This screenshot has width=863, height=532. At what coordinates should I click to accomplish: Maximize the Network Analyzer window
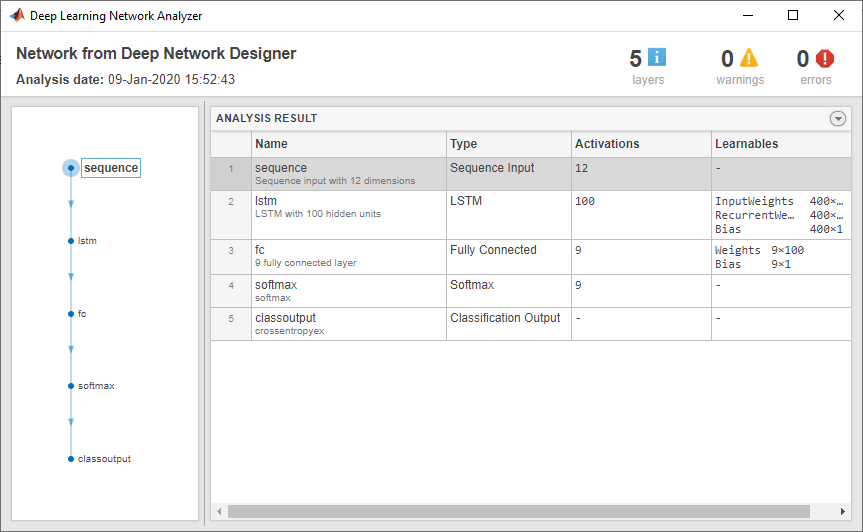[x=793, y=16]
